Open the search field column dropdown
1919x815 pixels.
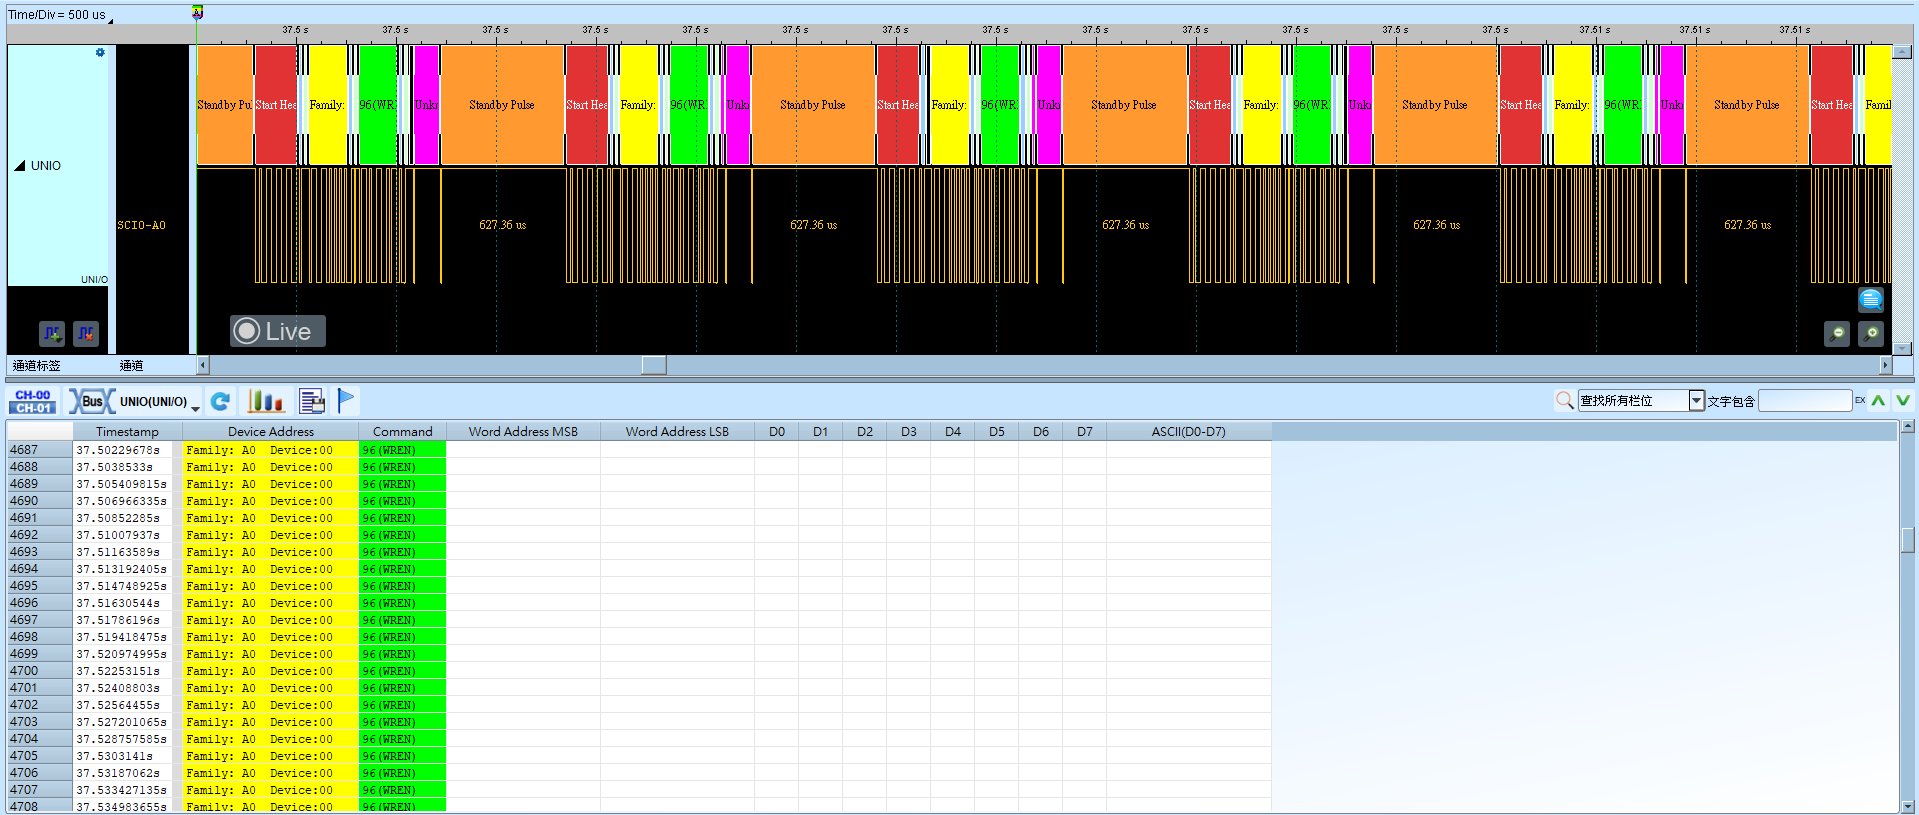(1696, 401)
